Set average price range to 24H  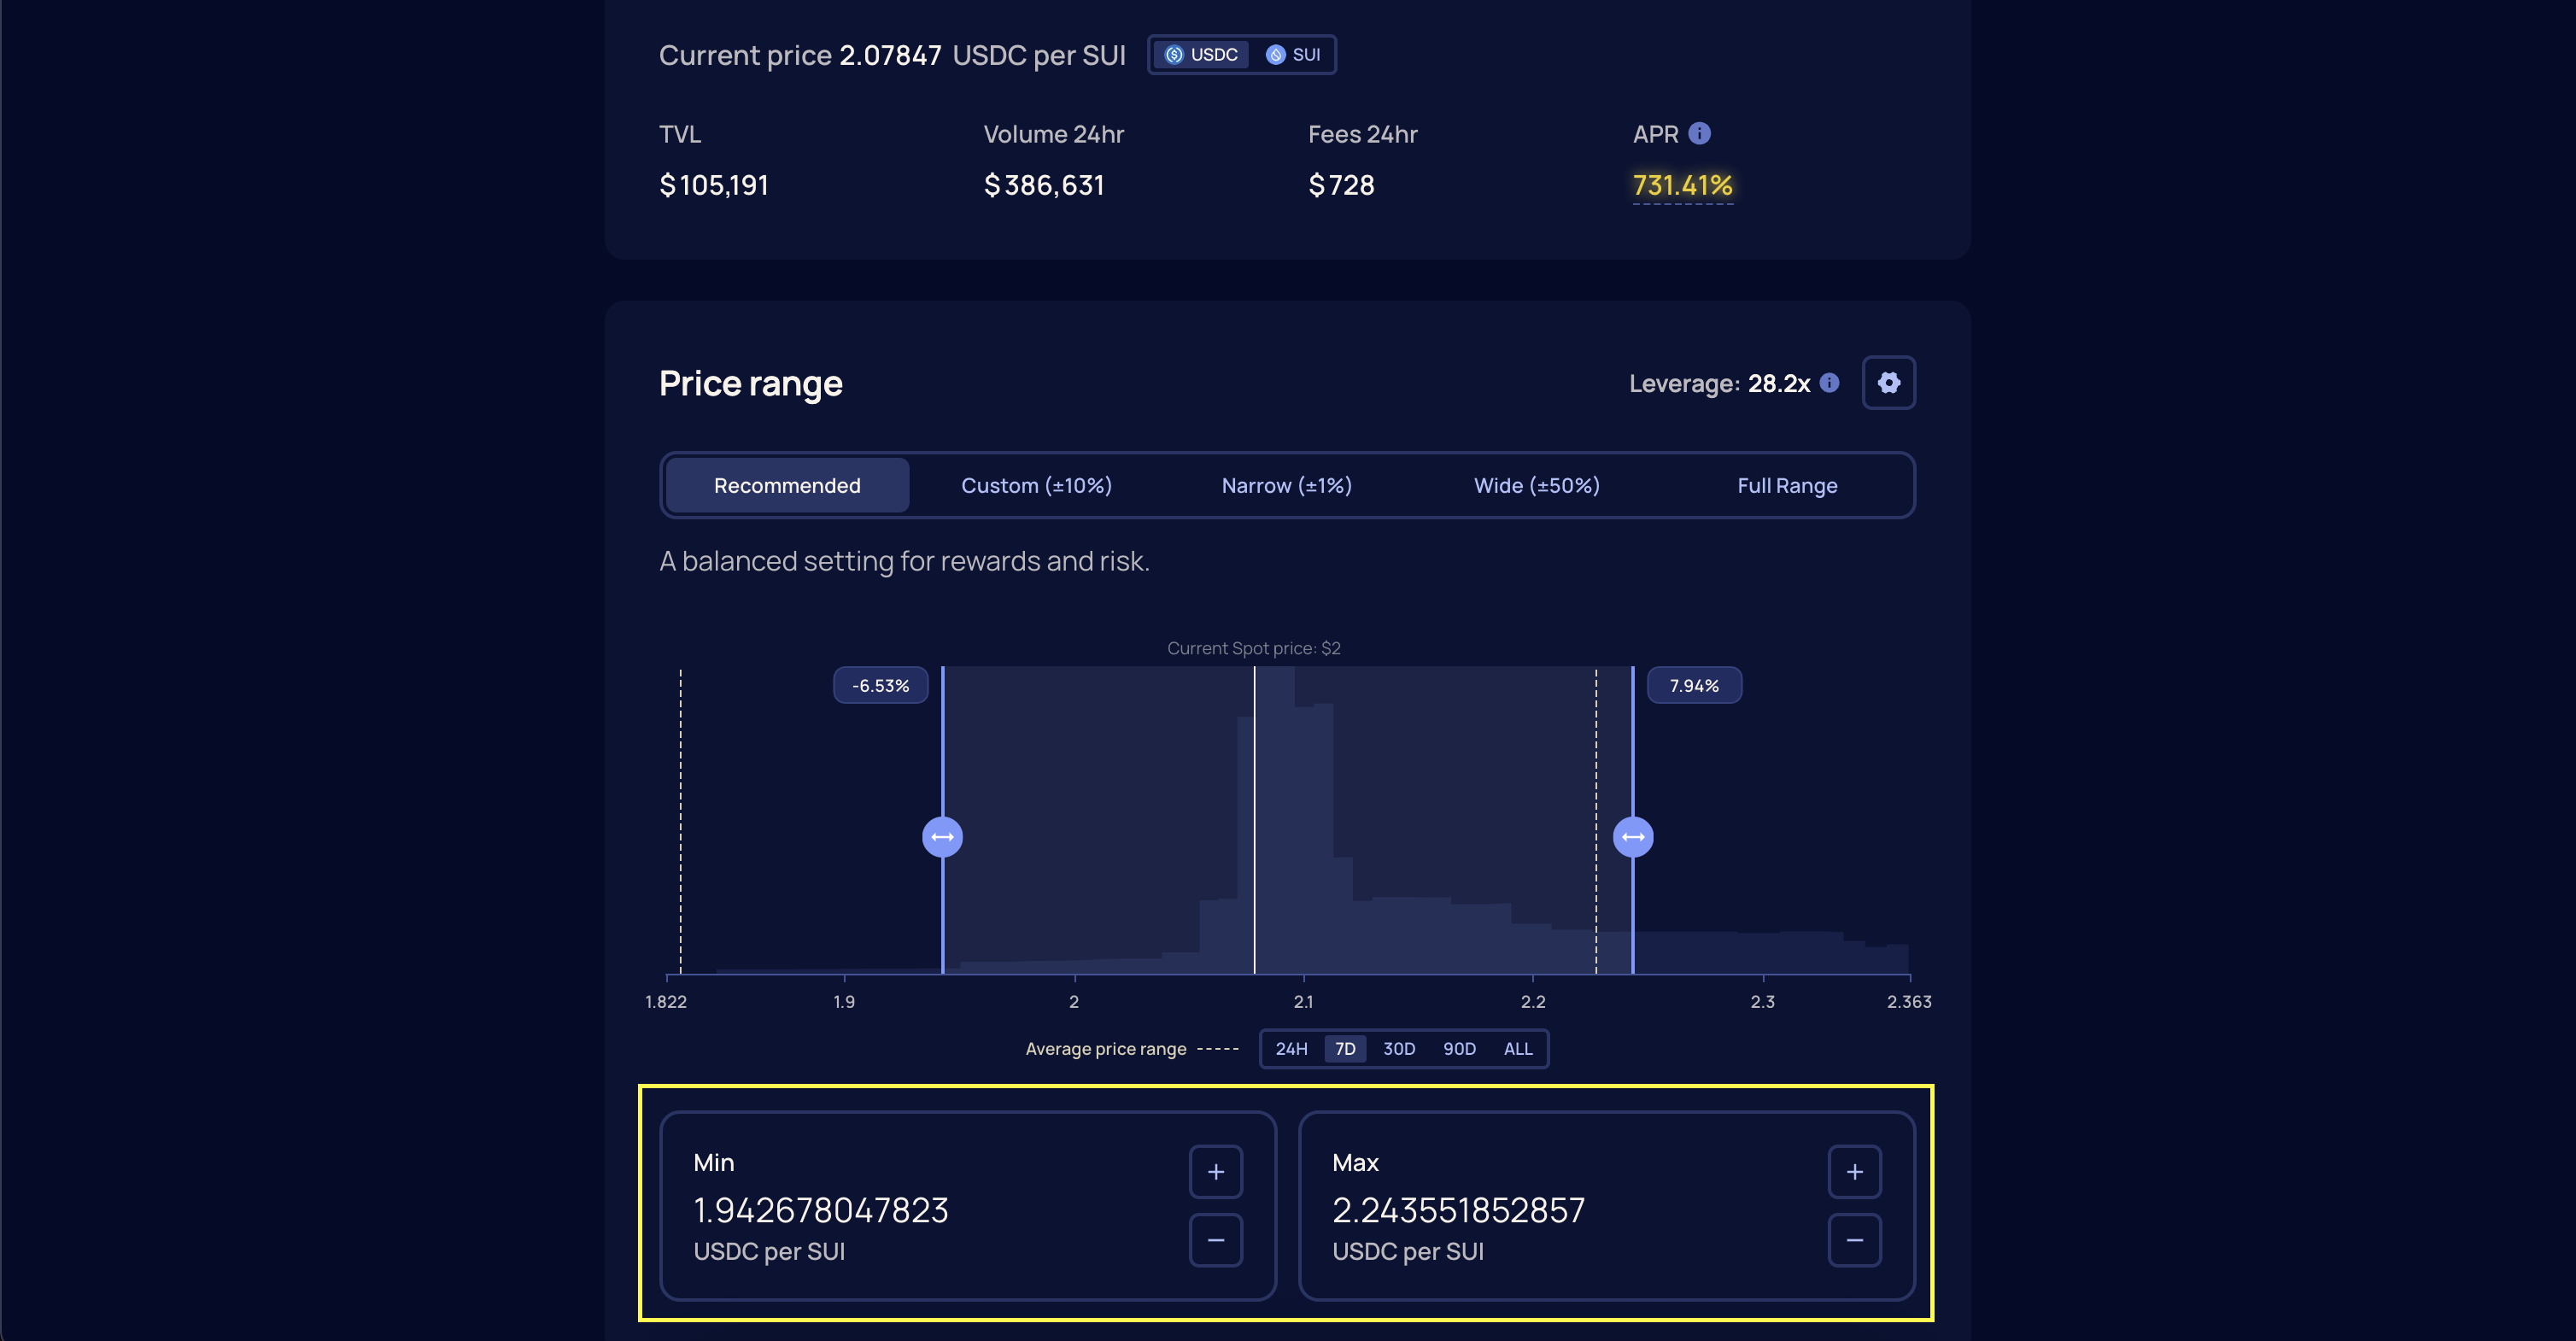point(1291,1049)
